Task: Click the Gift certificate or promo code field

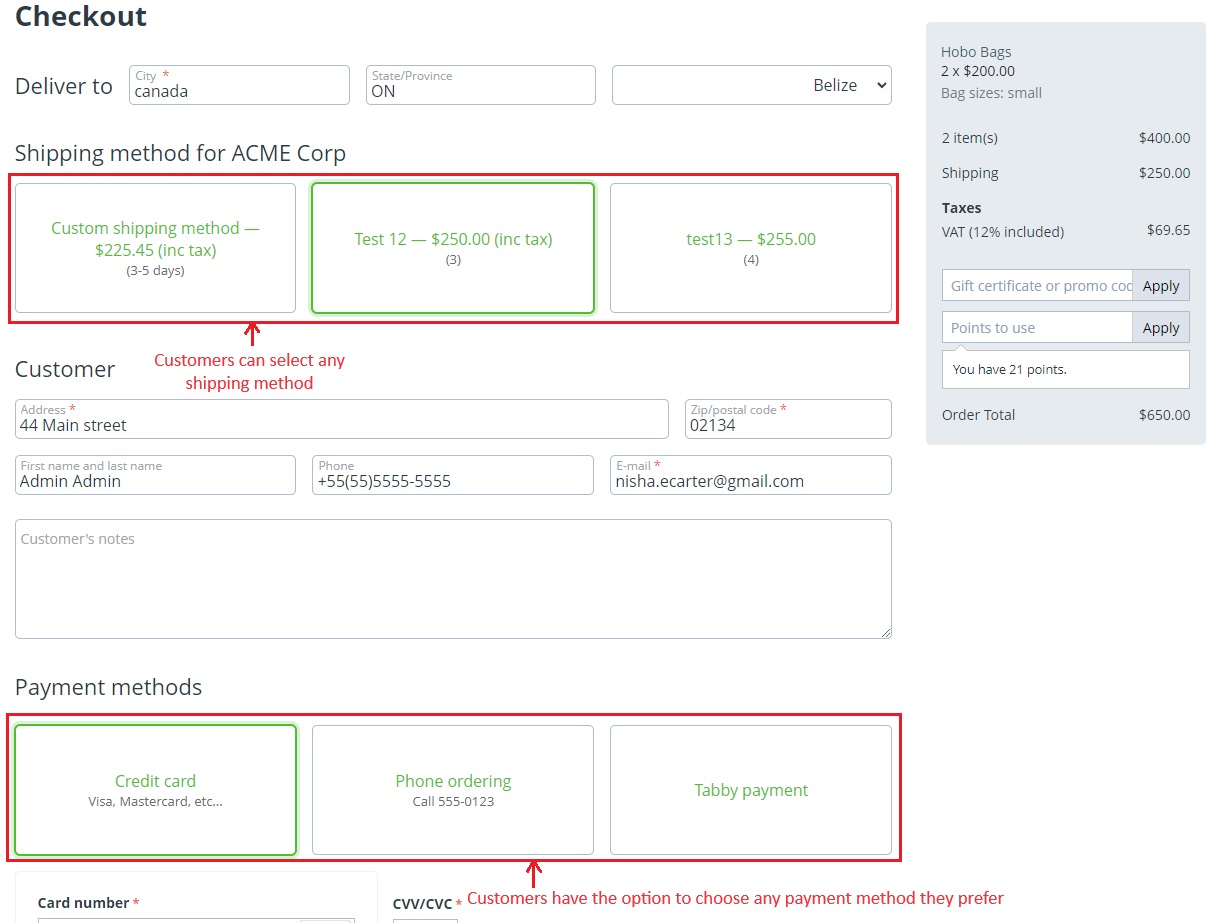Action: click(1037, 286)
